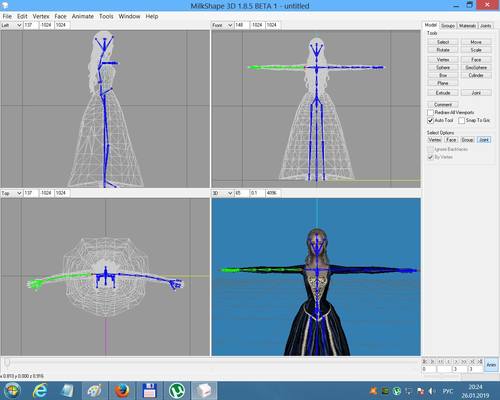Click the Extrude tool button

443,93
